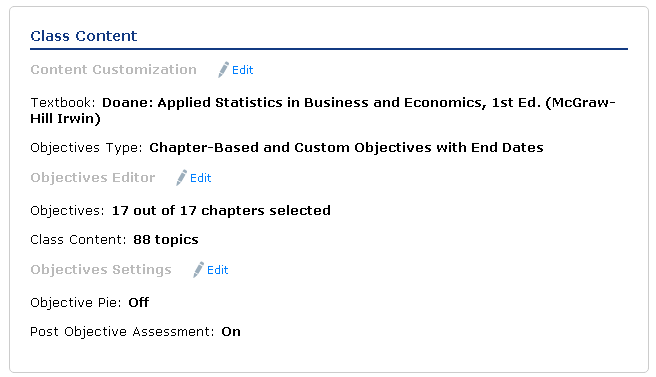Click the Objectives Type field label
The height and width of the screenshot is (377, 656).
[x=87, y=148]
